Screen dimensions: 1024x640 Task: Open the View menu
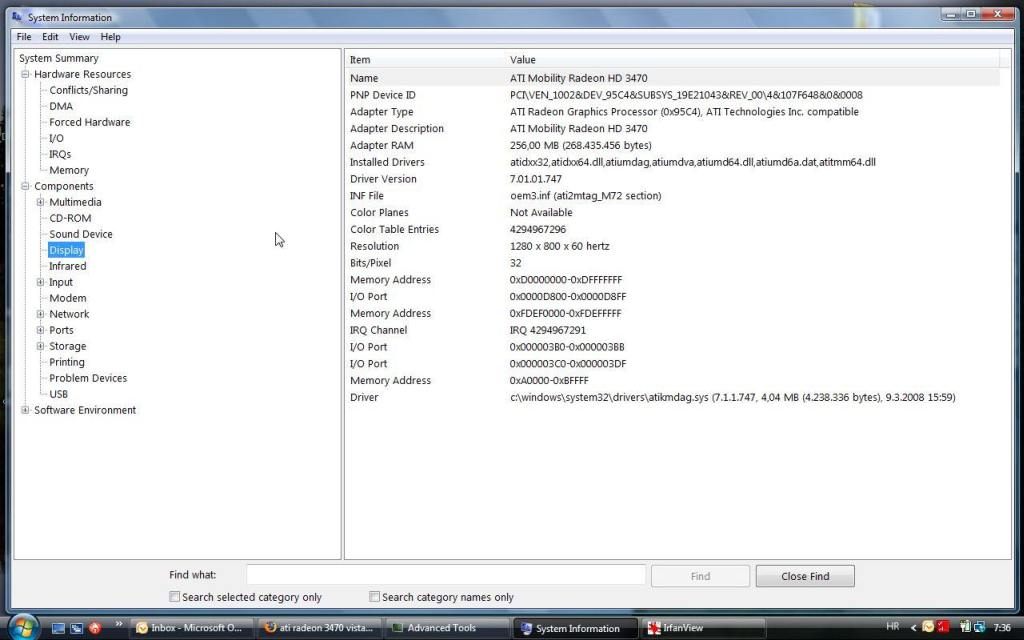[79, 37]
